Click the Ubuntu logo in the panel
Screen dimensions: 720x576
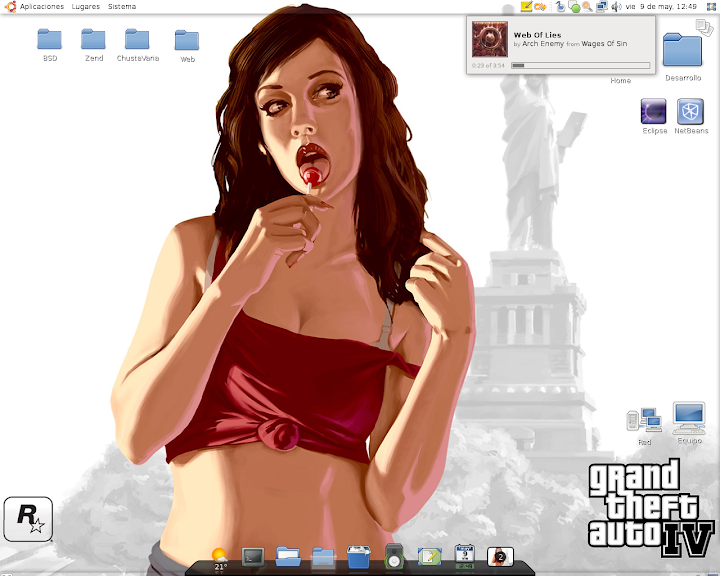[x=10, y=6]
